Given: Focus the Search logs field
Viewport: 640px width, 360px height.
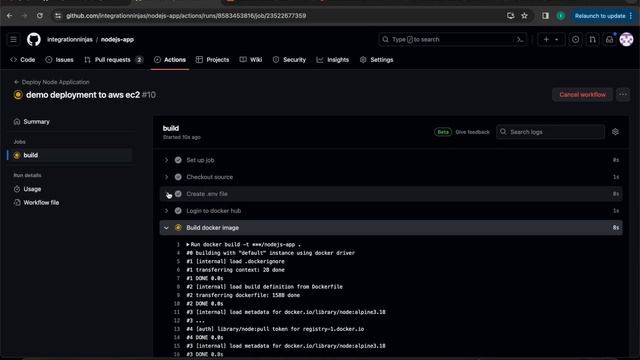Looking at the screenshot, I should point(551,132).
